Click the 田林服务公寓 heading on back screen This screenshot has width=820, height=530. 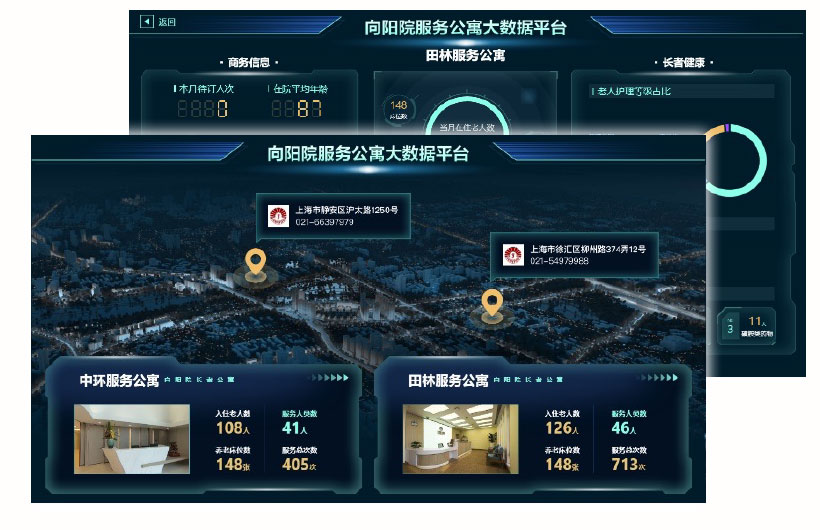pyautogui.click(x=465, y=56)
